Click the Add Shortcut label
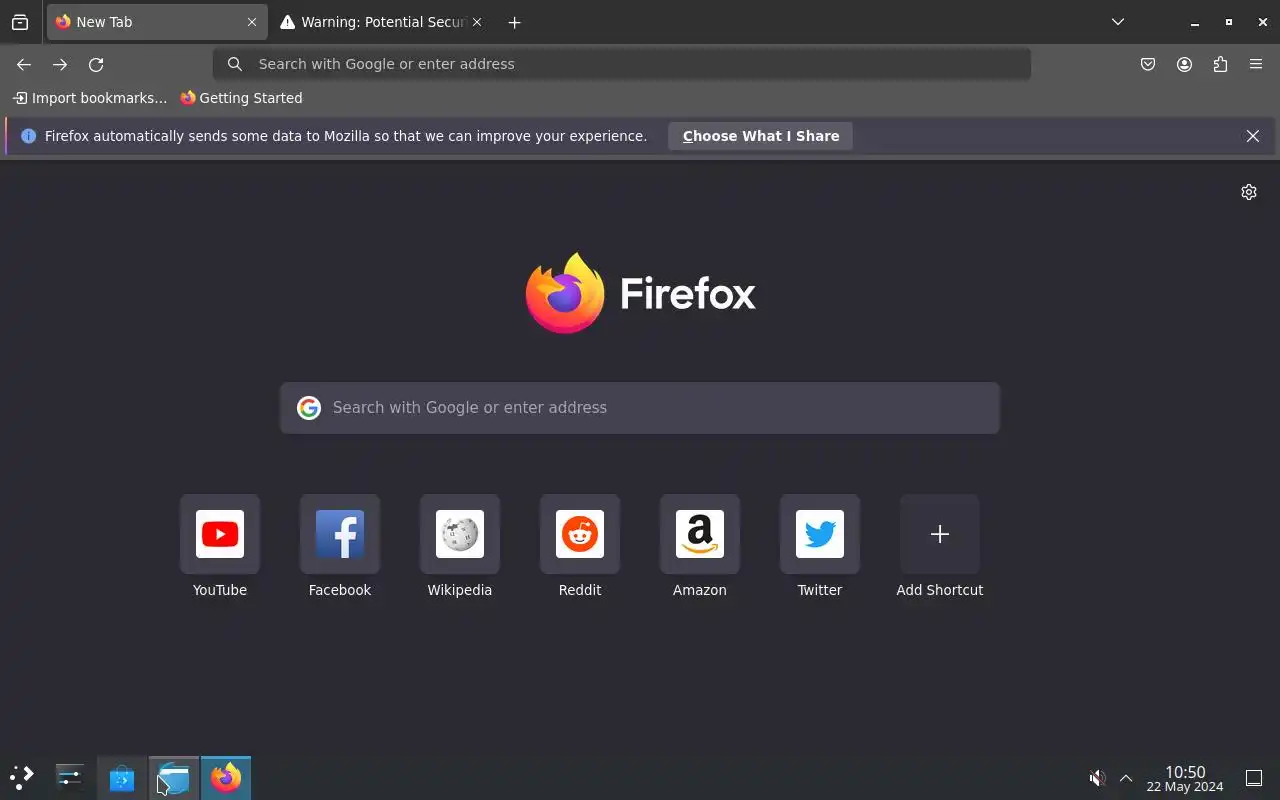The image size is (1280, 800). [940, 590]
